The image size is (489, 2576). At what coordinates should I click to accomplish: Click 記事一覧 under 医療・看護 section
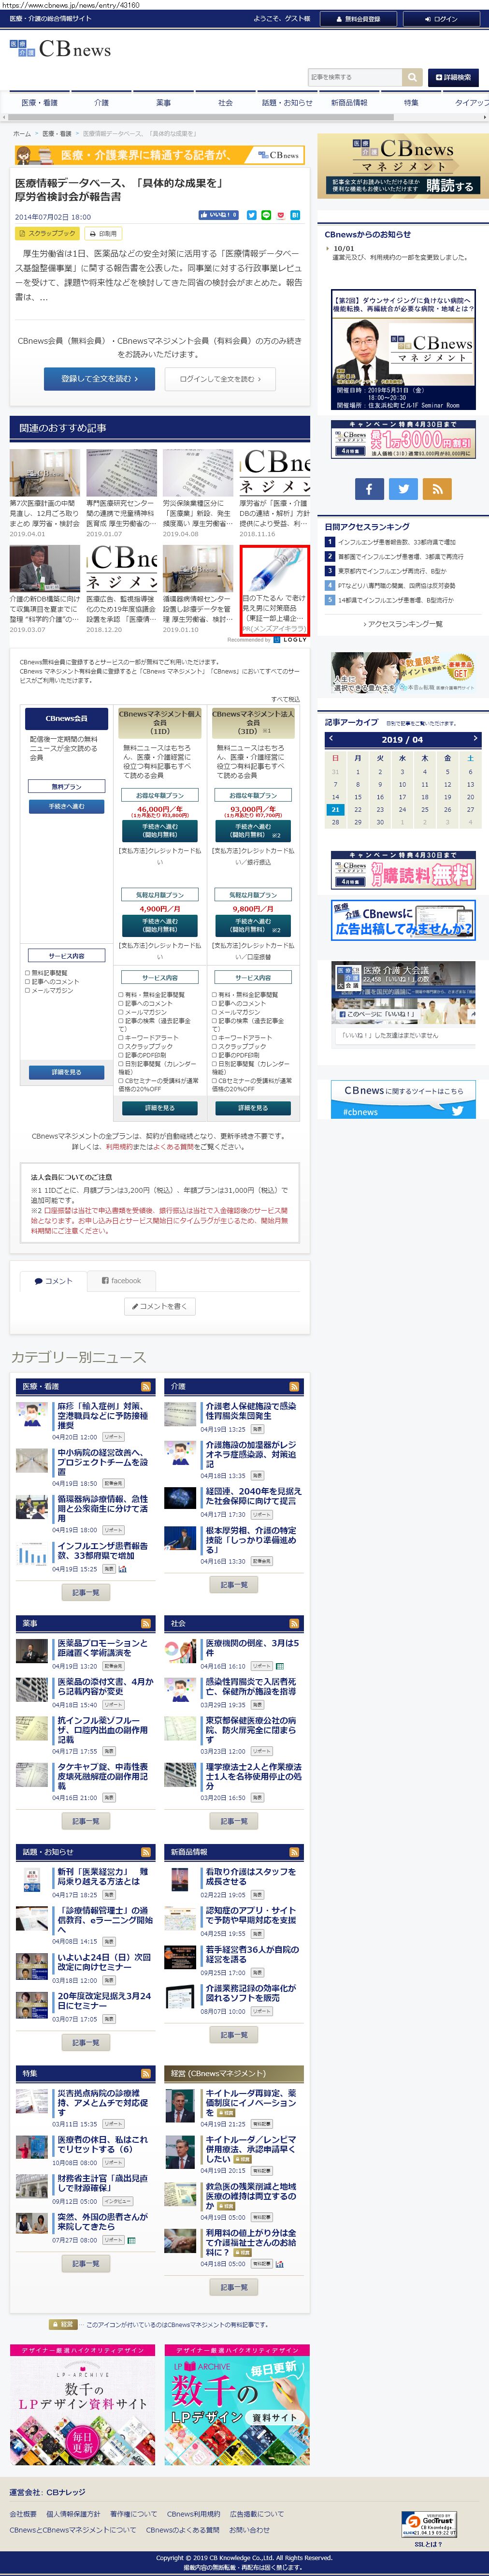86,1592
